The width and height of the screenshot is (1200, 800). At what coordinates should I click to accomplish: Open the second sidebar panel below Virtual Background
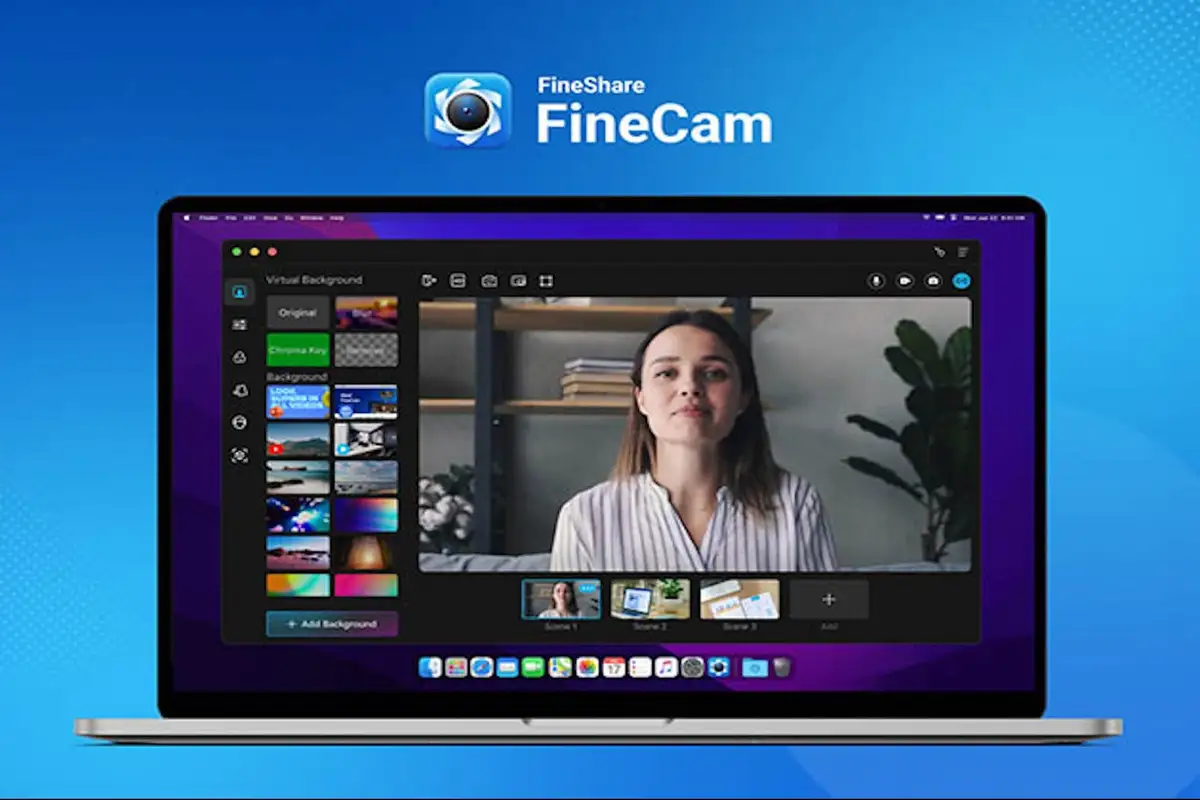pyautogui.click(x=239, y=325)
